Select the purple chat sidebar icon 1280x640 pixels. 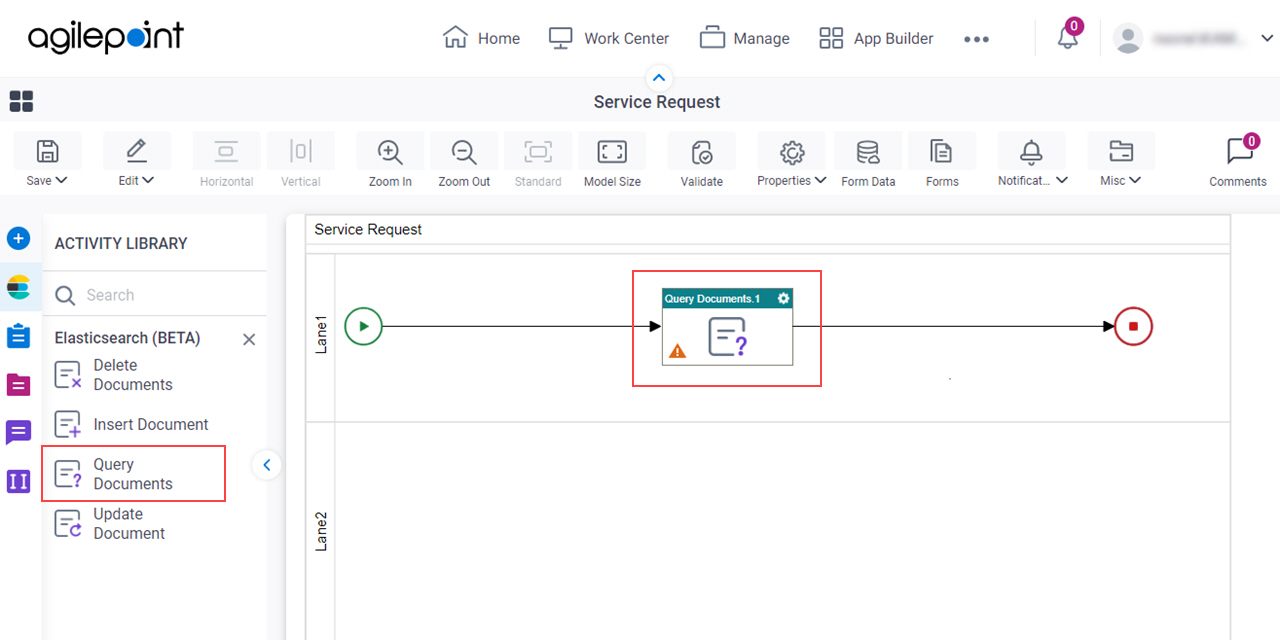(18, 432)
